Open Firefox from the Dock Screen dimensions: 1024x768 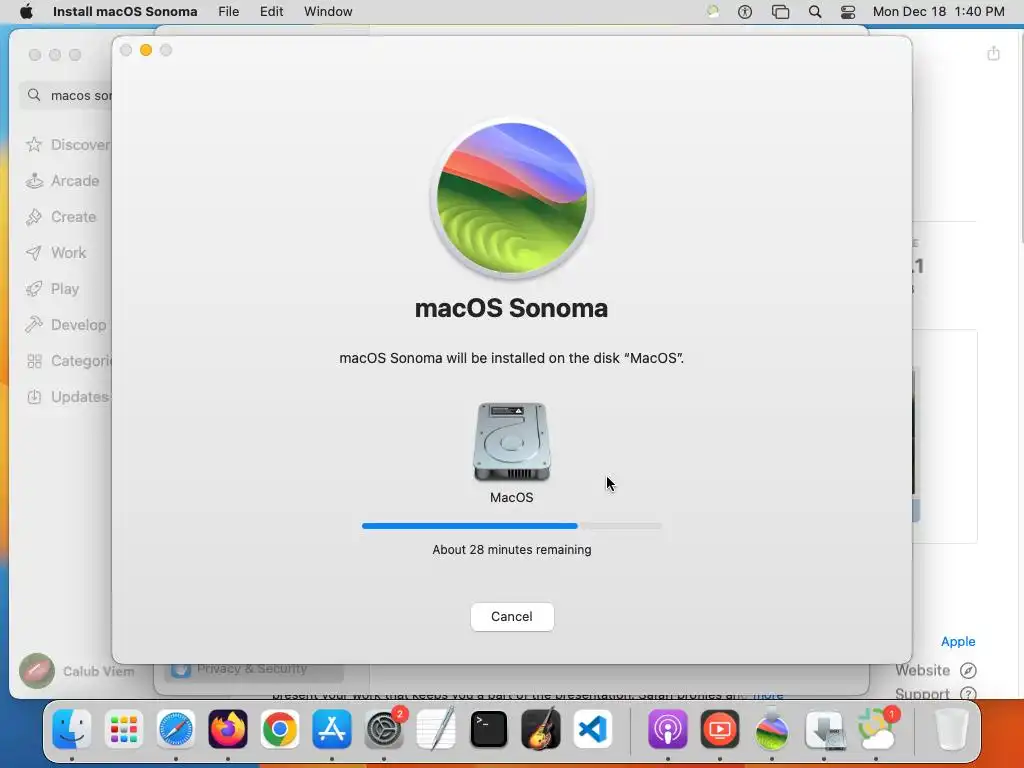pos(227,729)
